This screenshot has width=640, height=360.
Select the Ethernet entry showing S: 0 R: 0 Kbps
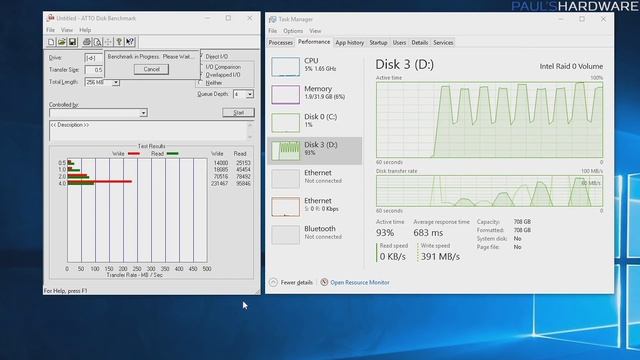point(314,207)
